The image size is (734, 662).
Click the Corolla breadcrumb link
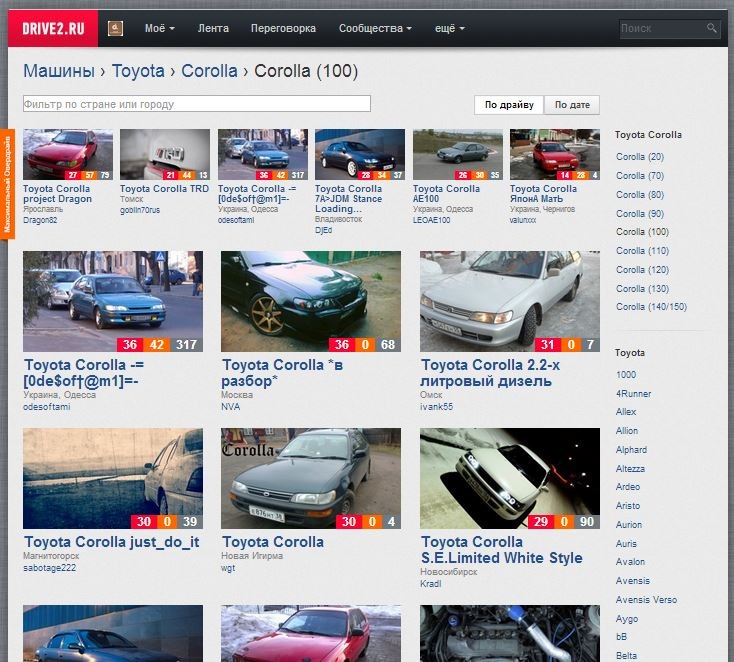click(209, 71)
